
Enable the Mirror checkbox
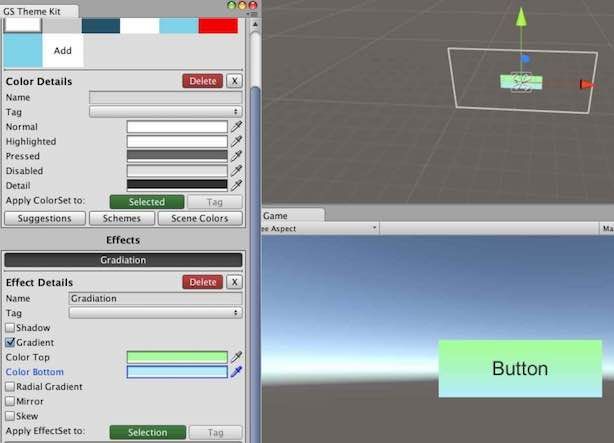pyautogui.click(x=10, y=401)
